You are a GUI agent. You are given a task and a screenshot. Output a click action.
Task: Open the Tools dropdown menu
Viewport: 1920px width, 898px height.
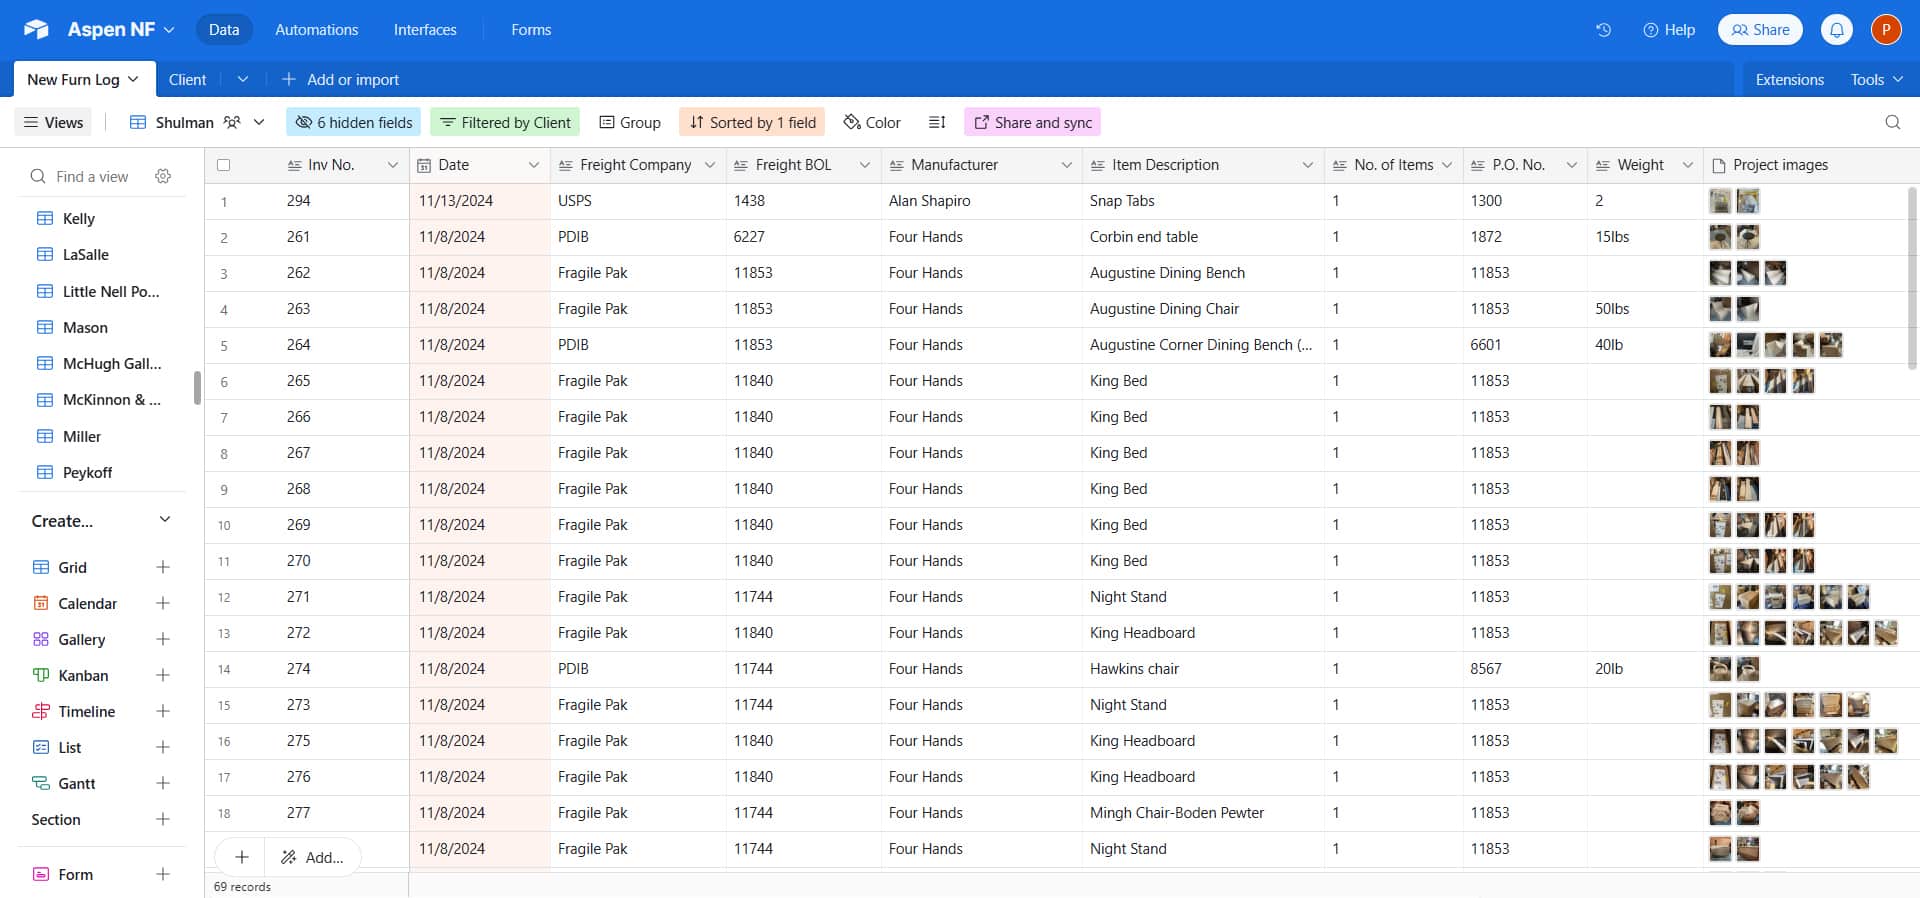click(1875, 80)
